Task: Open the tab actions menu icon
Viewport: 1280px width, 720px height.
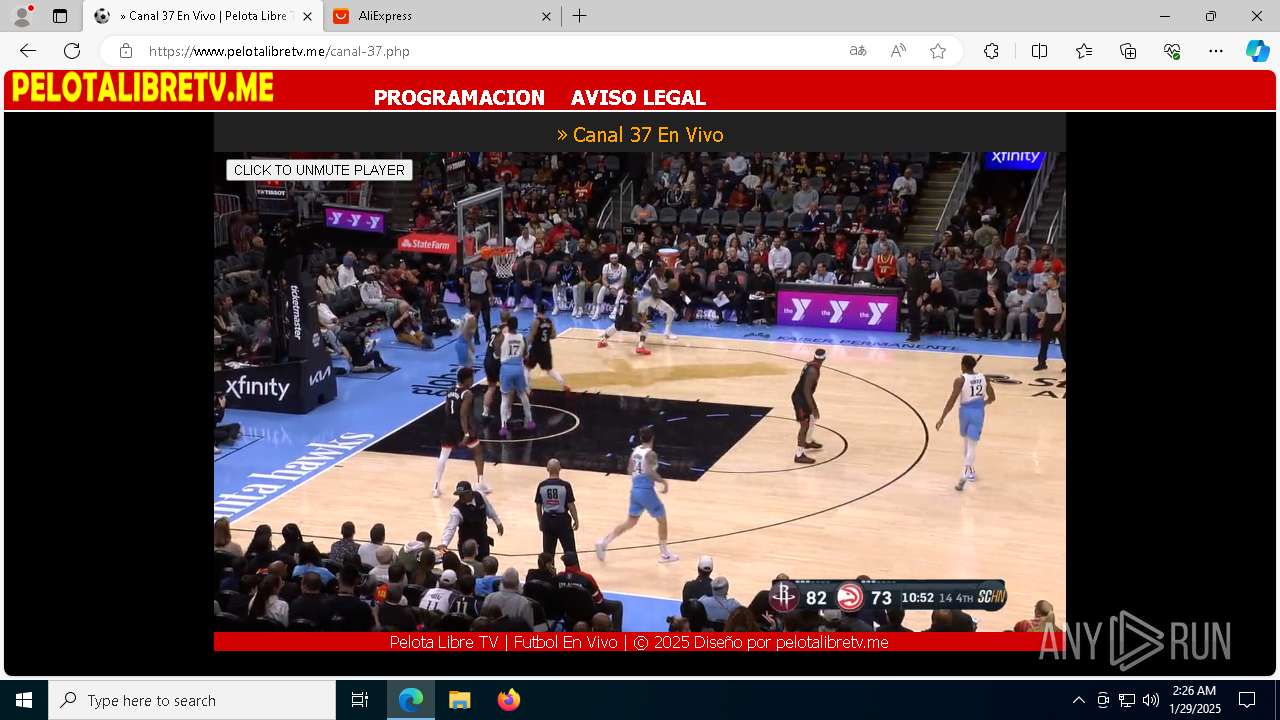Action: tap(60, 16)
